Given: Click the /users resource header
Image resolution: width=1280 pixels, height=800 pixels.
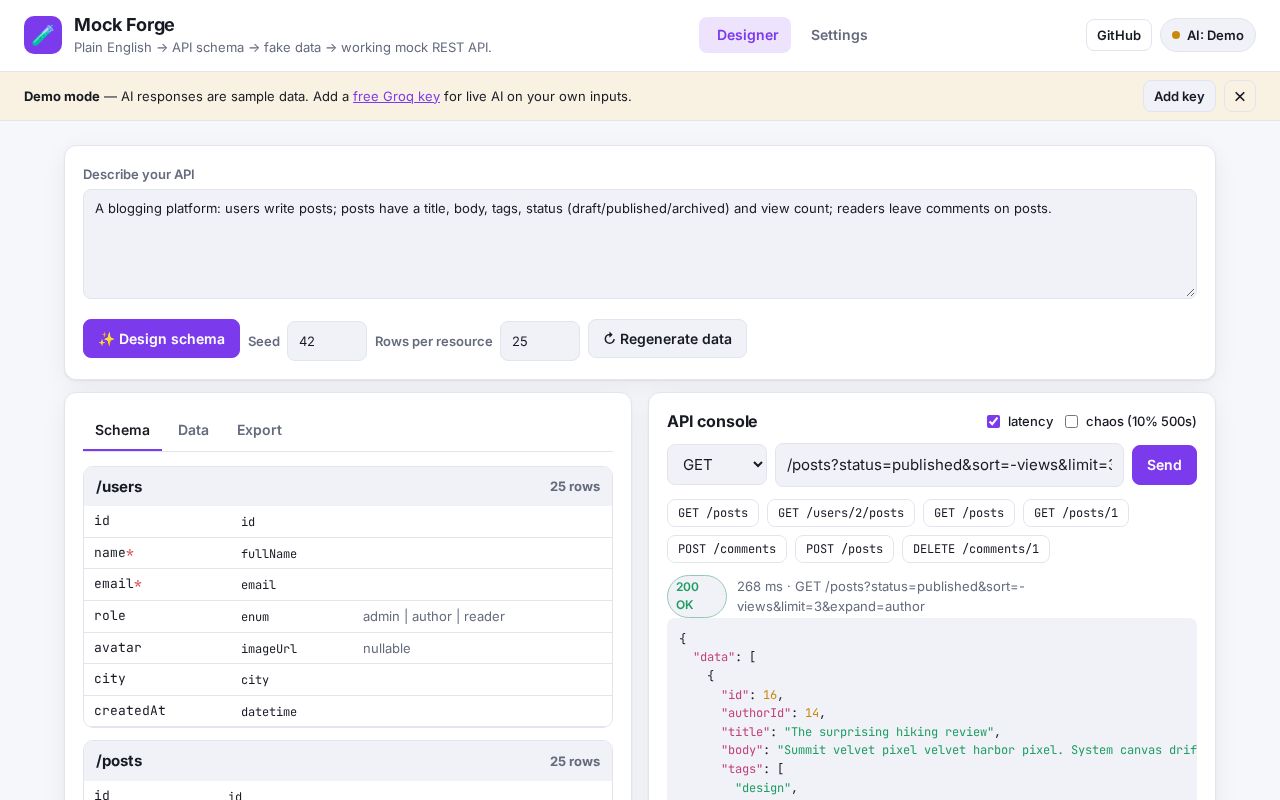Looking at the screenshot, I should pos(348,487).
